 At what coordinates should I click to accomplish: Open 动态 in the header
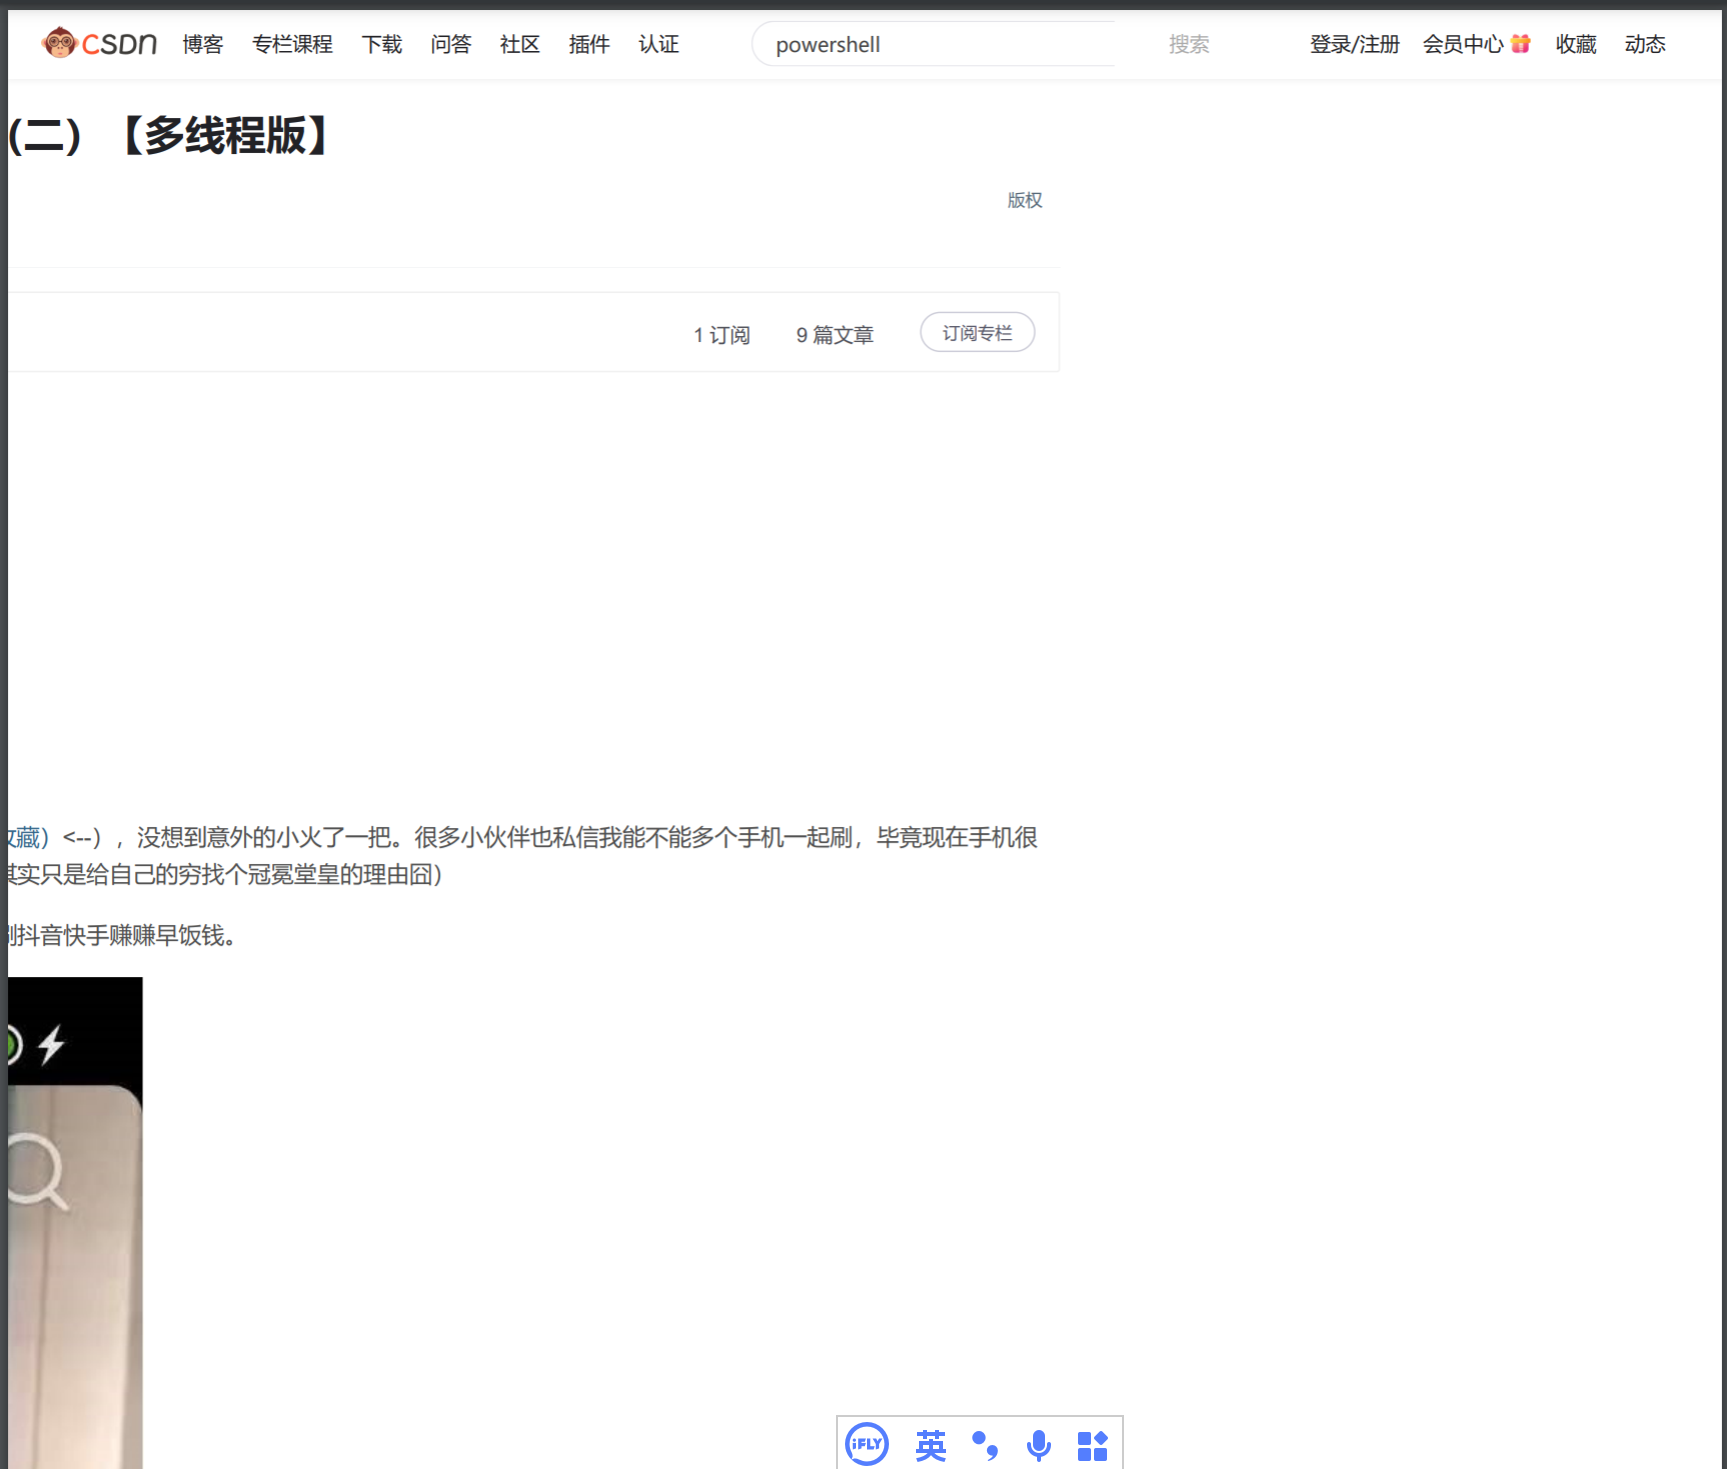(x=1645, y=44)
